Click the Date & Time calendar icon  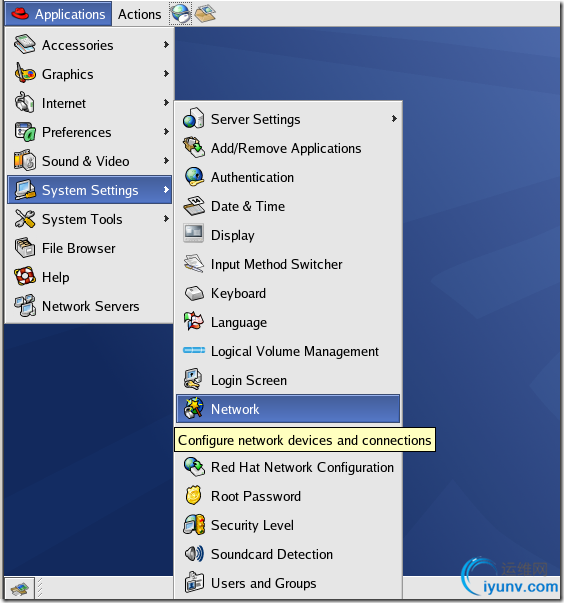point(194,206)
